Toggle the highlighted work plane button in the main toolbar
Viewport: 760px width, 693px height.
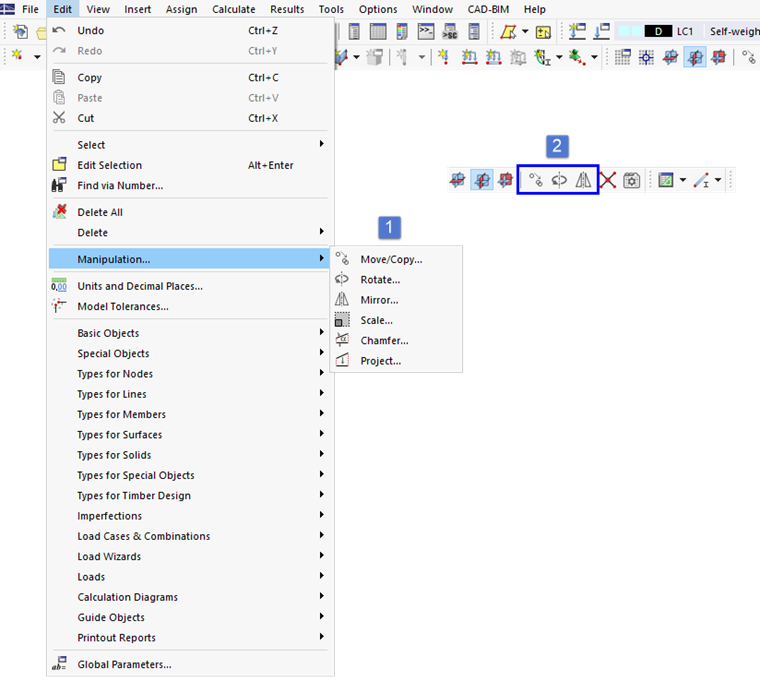click(x=695, y=57)
